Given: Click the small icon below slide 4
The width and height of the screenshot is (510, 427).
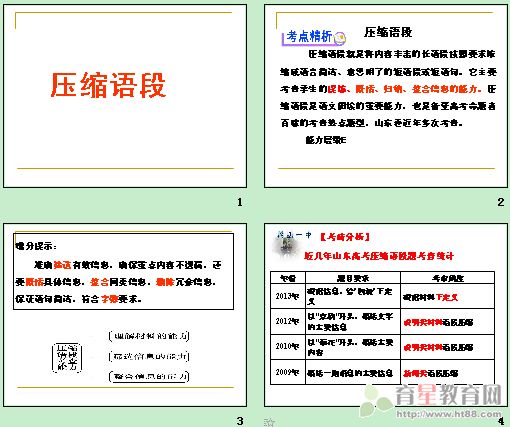Looking at the screenshot, I should (x=269, y=422).
